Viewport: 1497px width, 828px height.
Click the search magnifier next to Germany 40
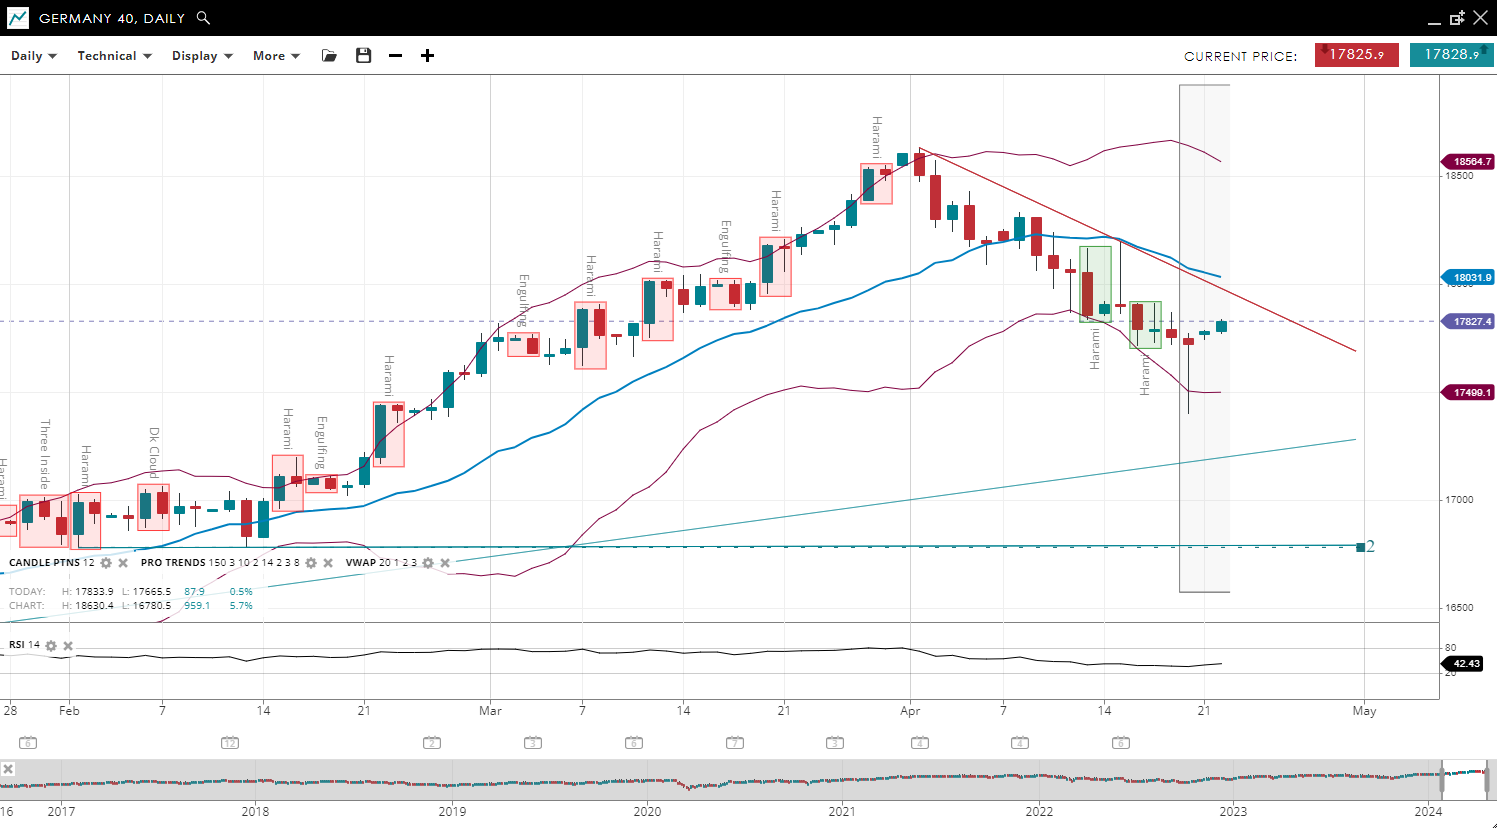203,18
